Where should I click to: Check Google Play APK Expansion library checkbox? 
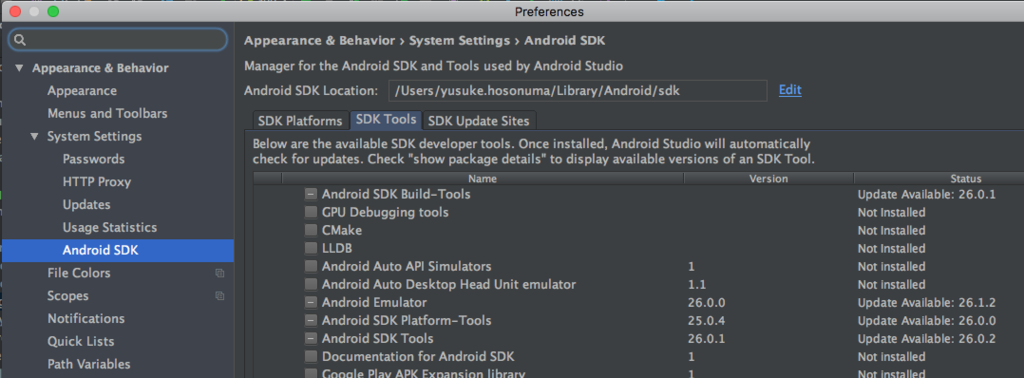[311, 374]
